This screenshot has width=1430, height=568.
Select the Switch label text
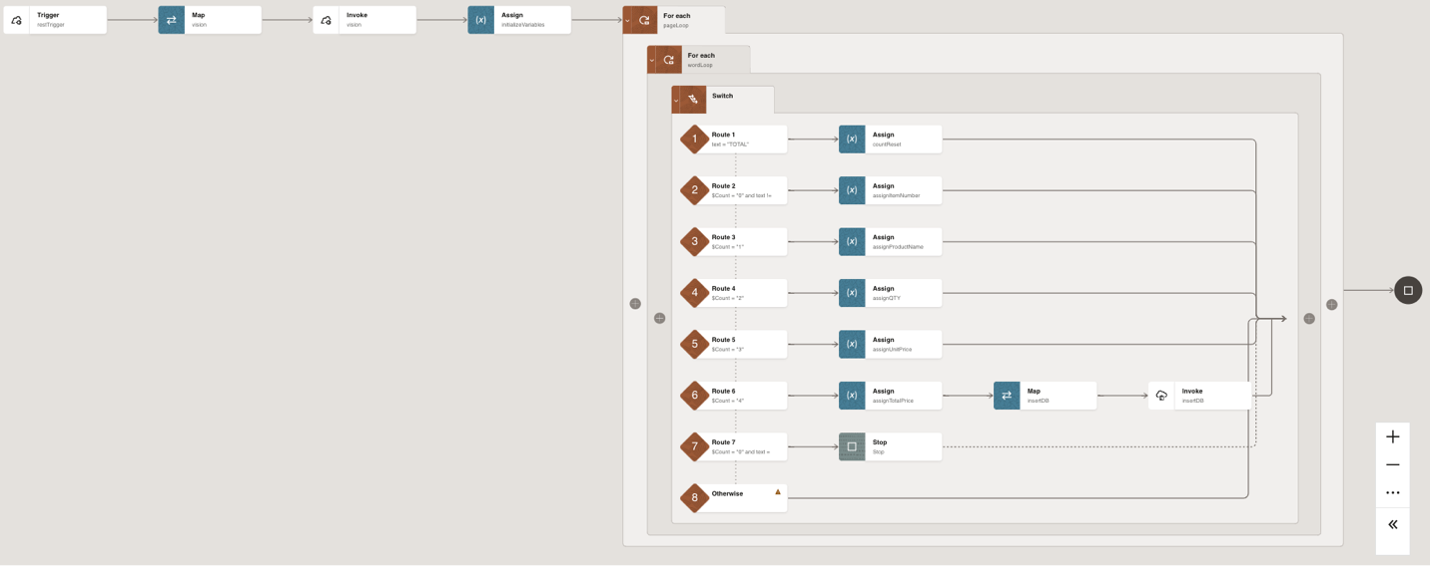coord(722,96)
